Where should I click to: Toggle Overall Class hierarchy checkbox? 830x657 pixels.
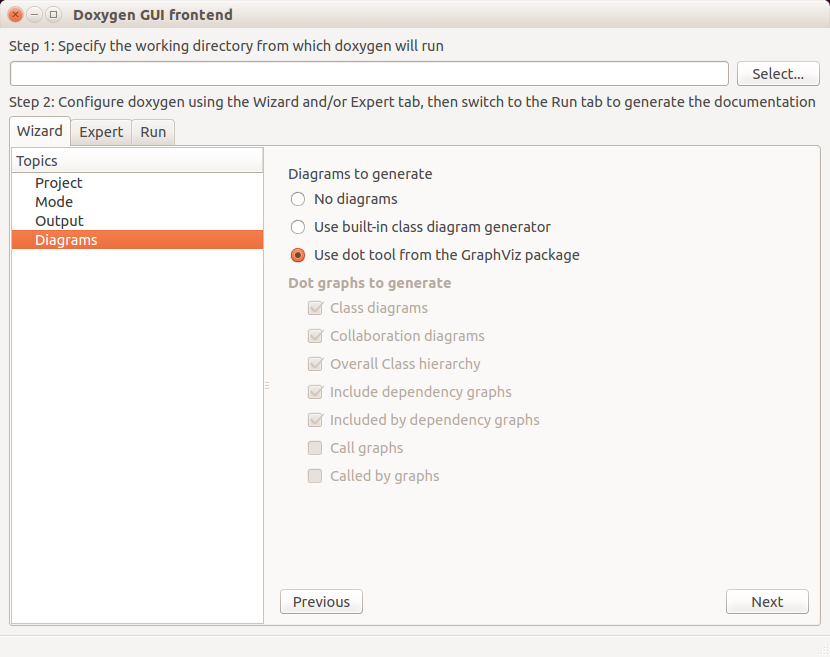(x=315, y=364)
